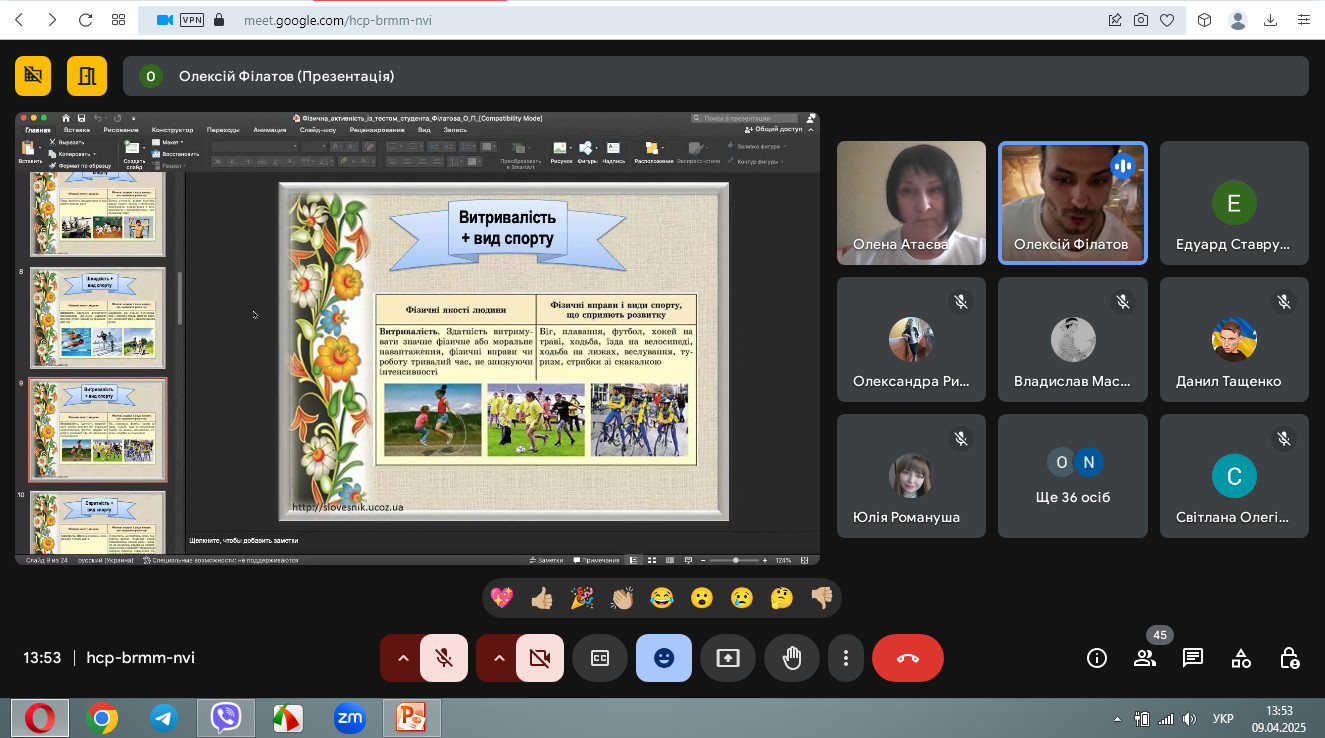Open browser downloads
This screenshot has width=1325, height=738.
1271,19
